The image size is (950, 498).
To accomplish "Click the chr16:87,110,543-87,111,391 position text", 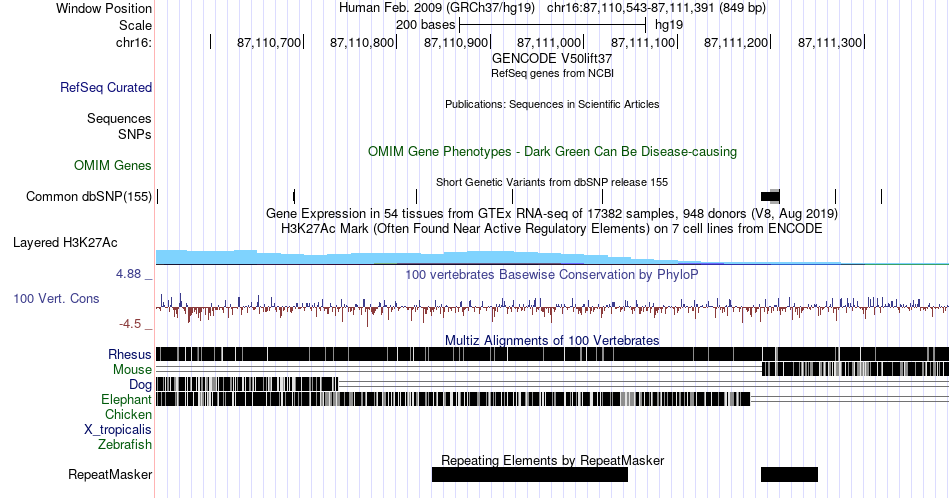I will tap(656, 8).
